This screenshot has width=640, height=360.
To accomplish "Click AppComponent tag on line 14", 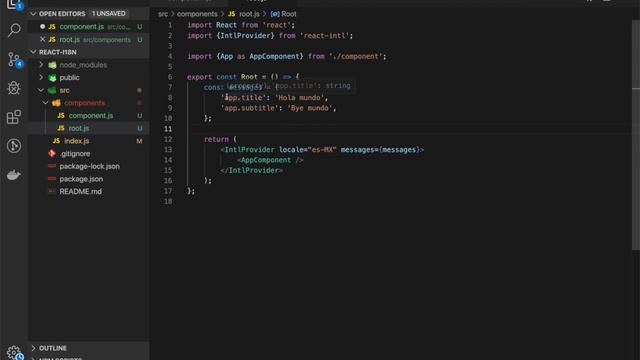I will pyautogui.click(x=266, y=160).
